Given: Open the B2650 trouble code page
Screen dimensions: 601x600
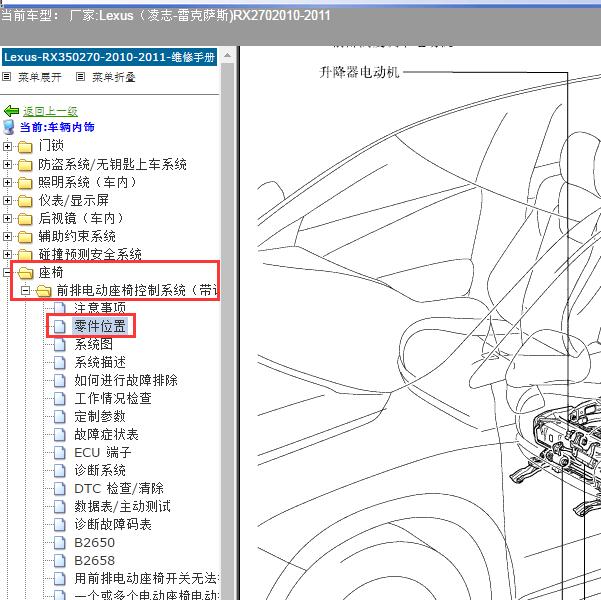Looking at the screenshot, I should (x=95, y=542).
